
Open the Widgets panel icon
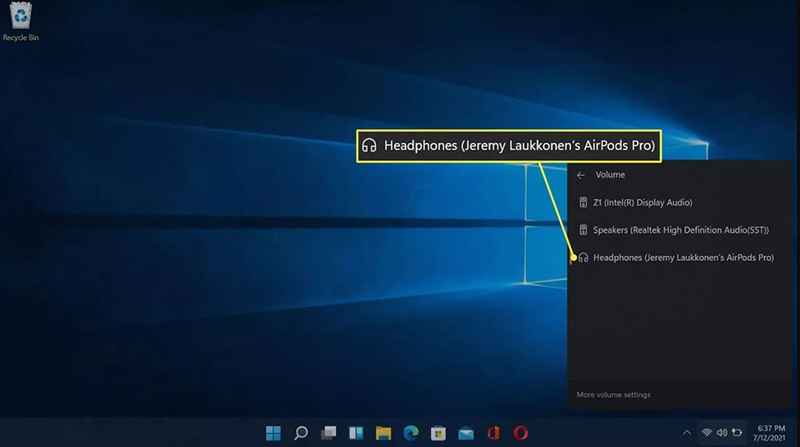coord(355,433)
